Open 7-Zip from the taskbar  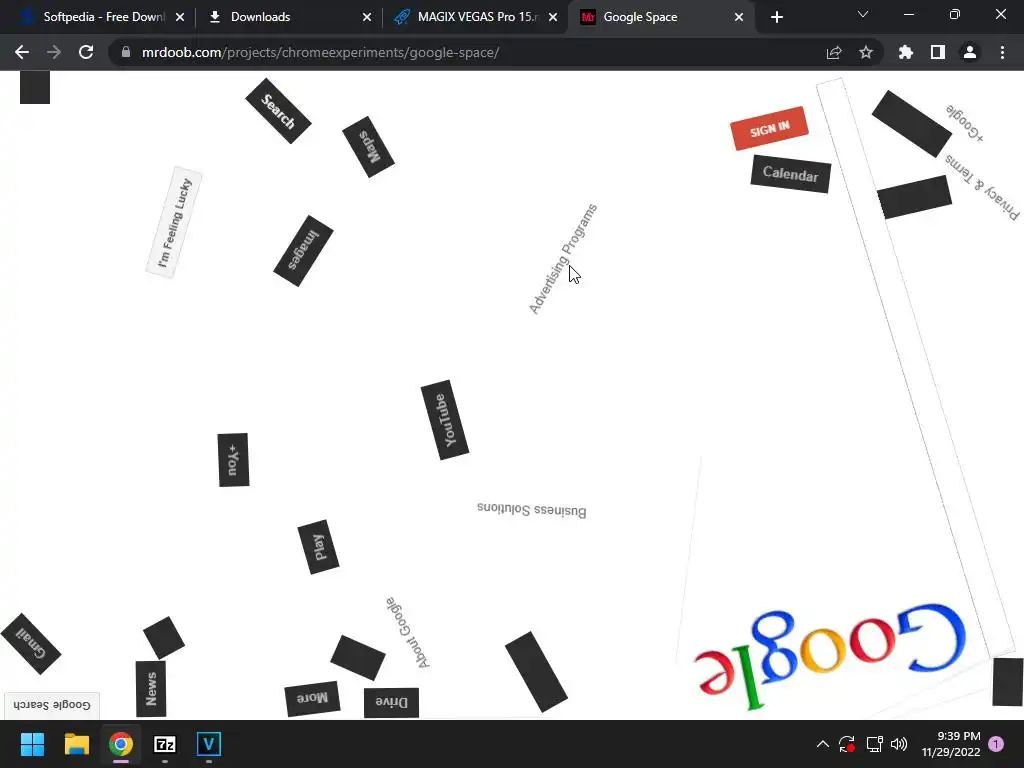point(165,744)
